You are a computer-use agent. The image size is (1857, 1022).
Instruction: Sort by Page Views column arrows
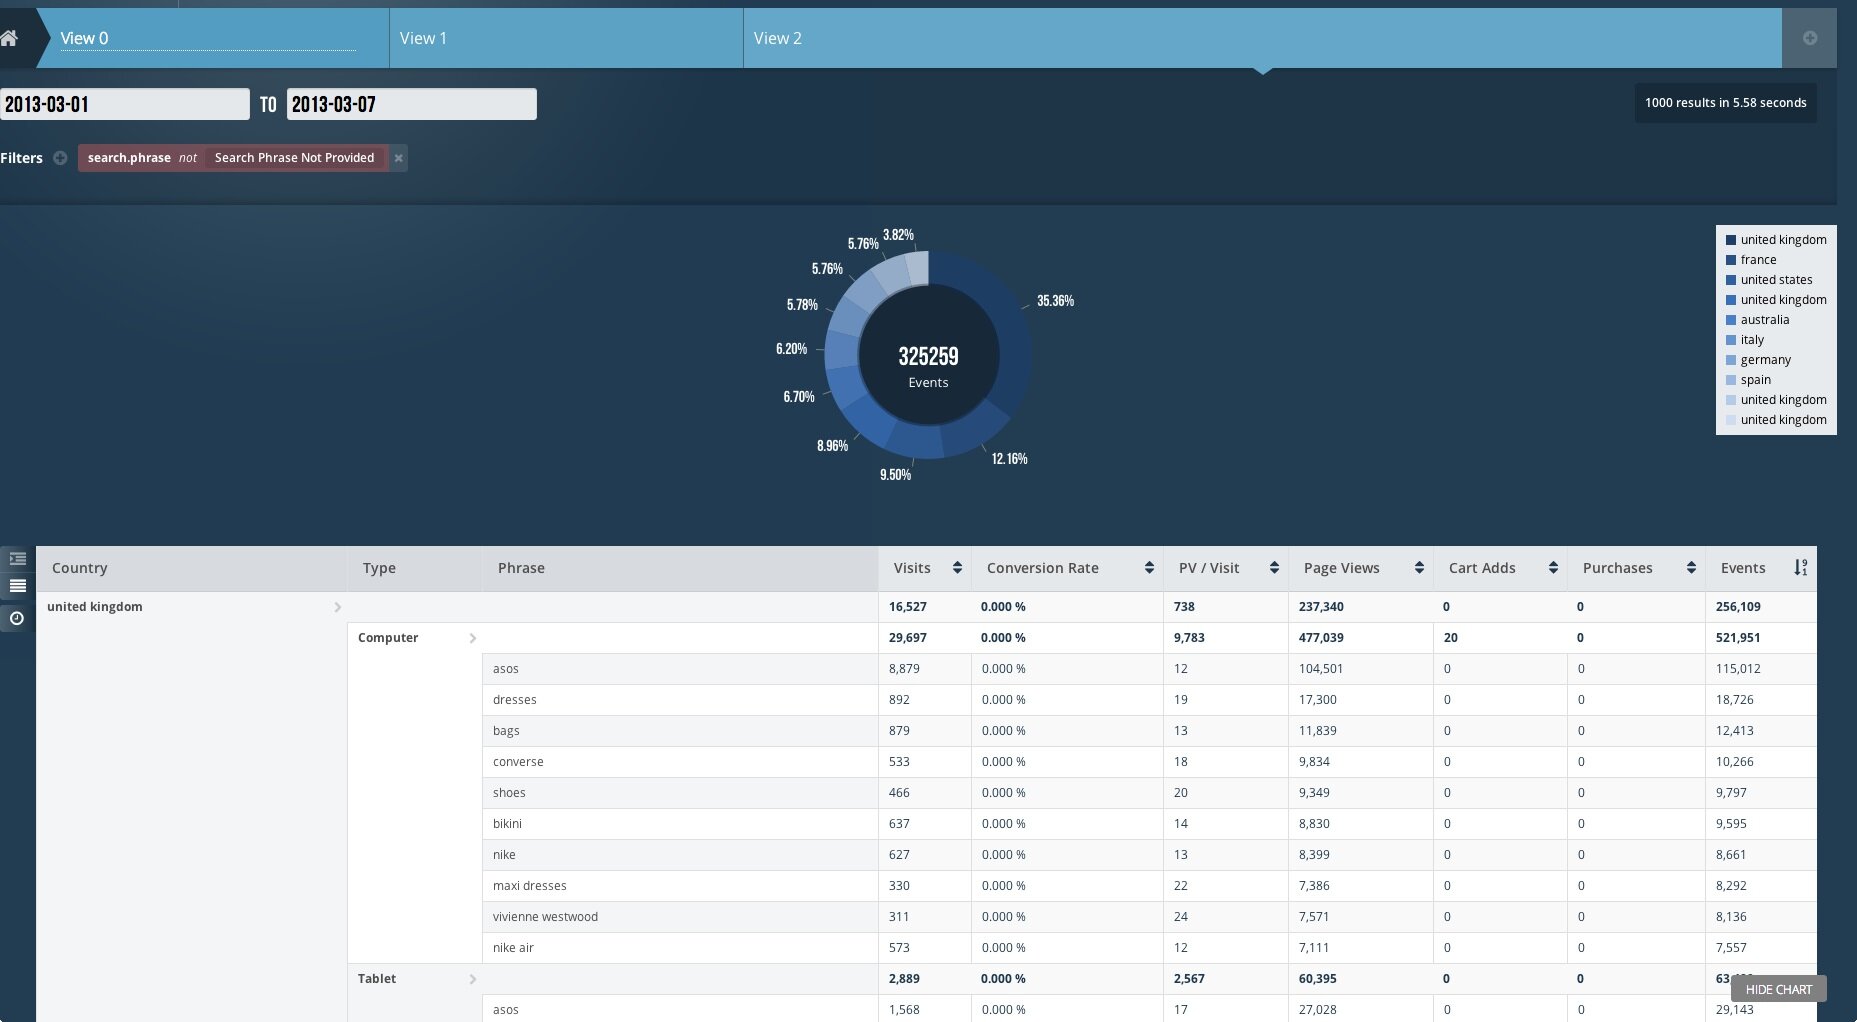click(x=1419, y=568)
